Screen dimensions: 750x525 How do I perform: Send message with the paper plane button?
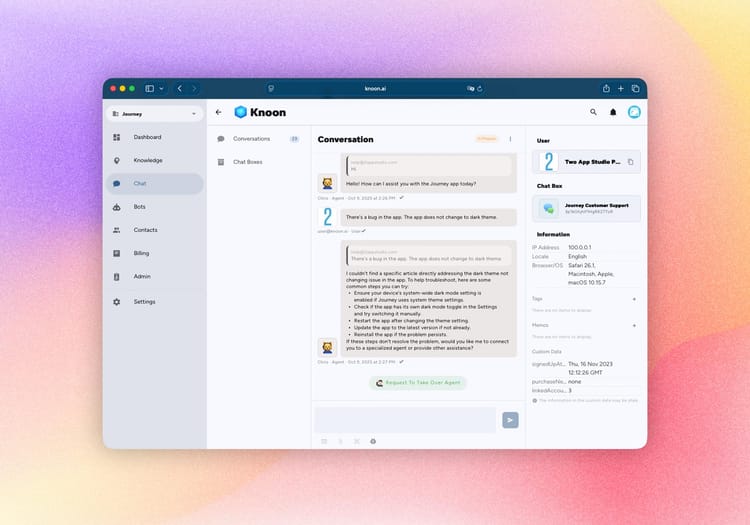(x=510, y=420)
